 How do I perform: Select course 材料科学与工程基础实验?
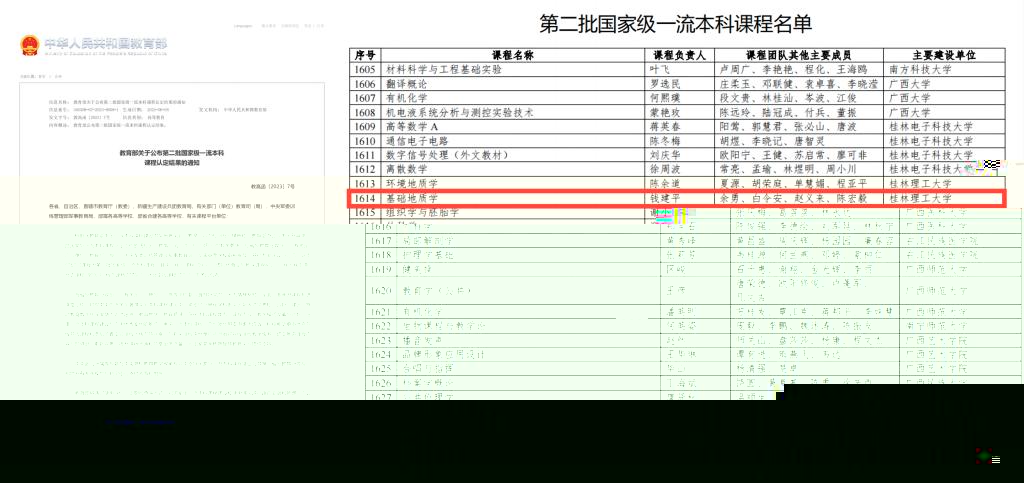443,69
